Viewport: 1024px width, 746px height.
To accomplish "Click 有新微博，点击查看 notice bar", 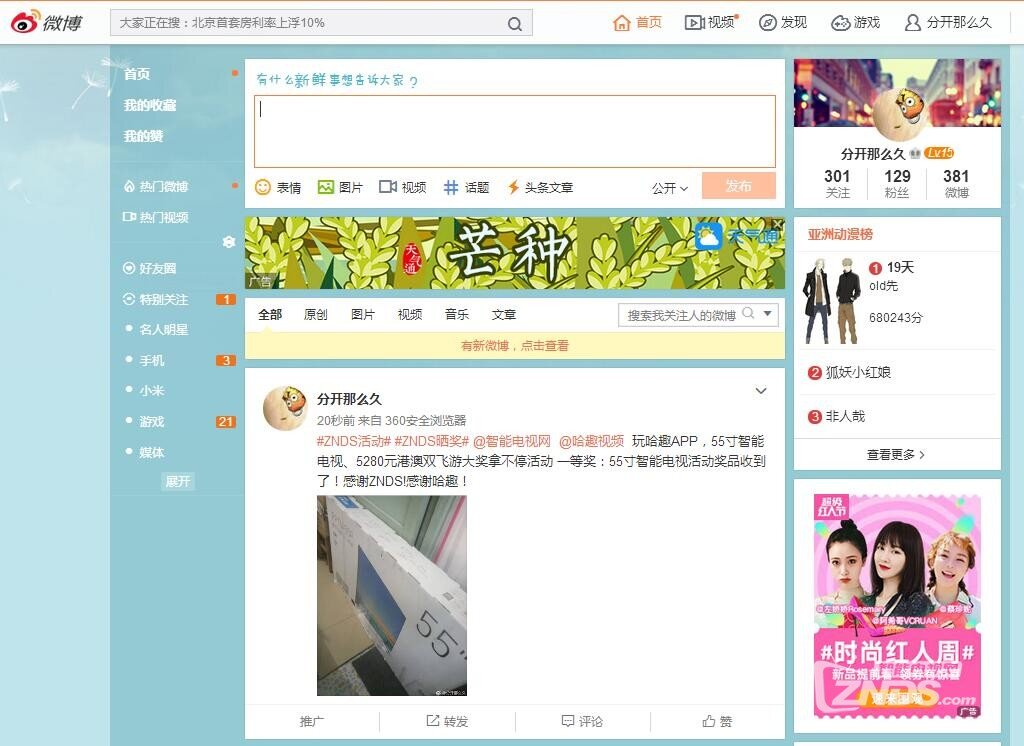I will 515,346.
